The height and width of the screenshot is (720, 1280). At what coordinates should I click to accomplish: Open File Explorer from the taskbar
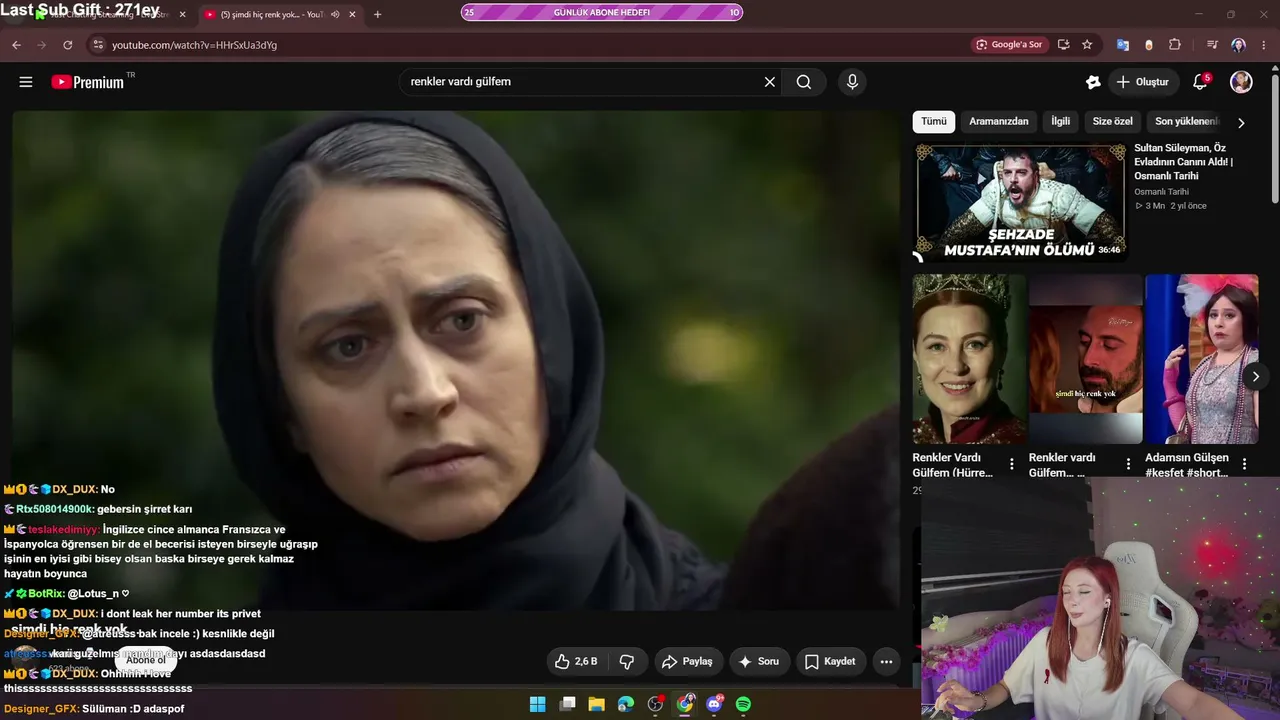[x=597, y=704]
